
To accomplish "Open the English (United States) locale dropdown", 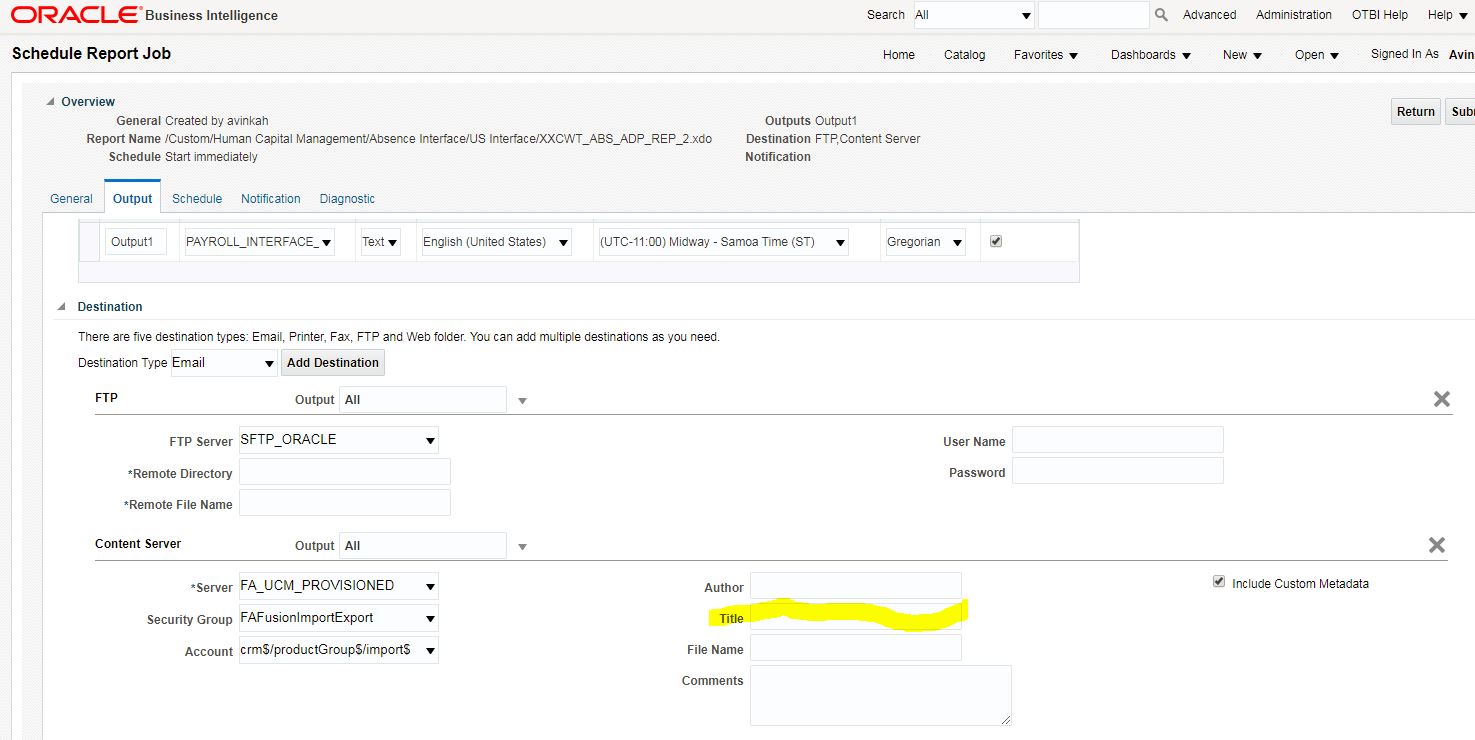I will pos(496,242).
